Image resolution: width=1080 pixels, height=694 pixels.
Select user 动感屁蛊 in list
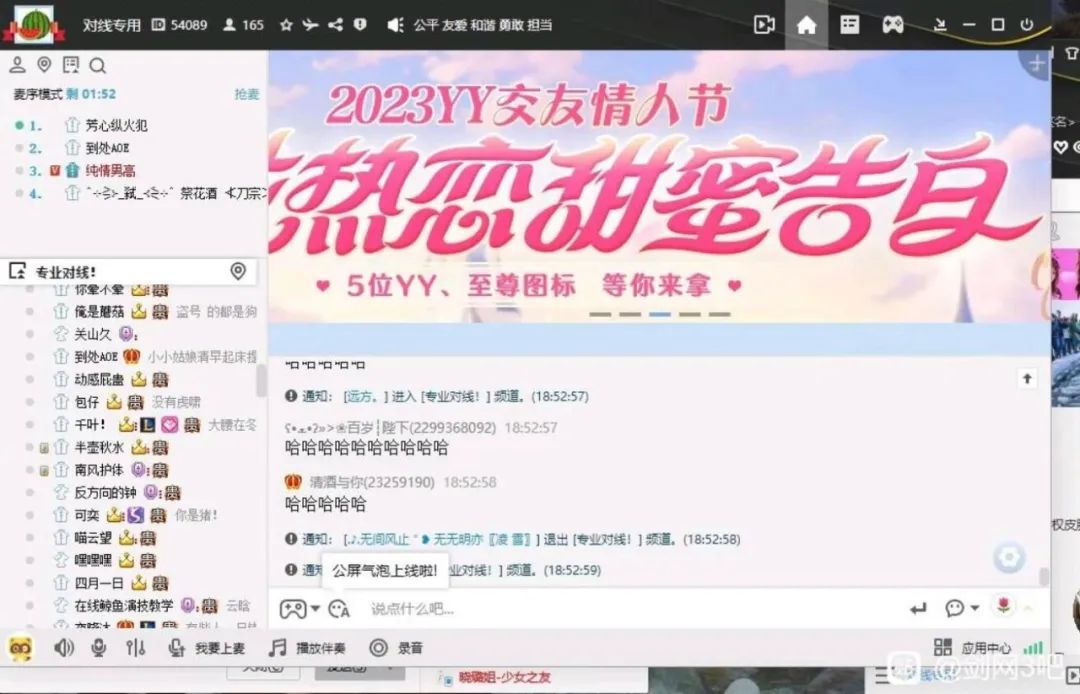(99, 379)
